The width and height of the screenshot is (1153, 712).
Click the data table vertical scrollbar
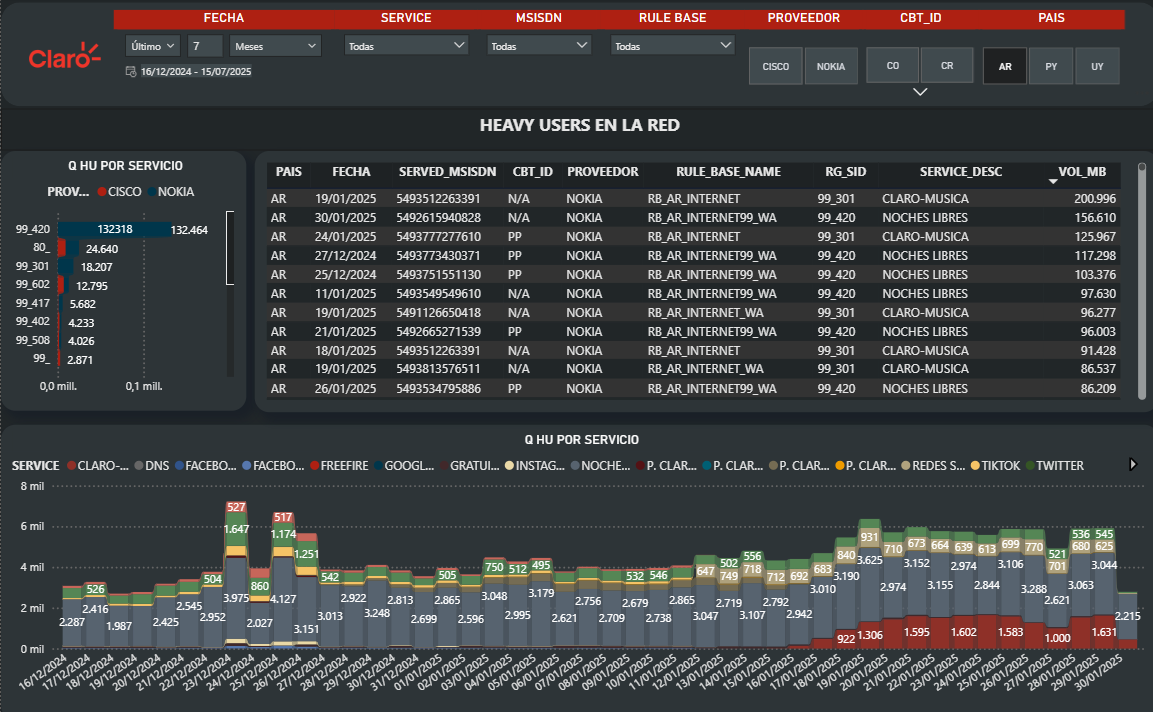point(1142,281)
